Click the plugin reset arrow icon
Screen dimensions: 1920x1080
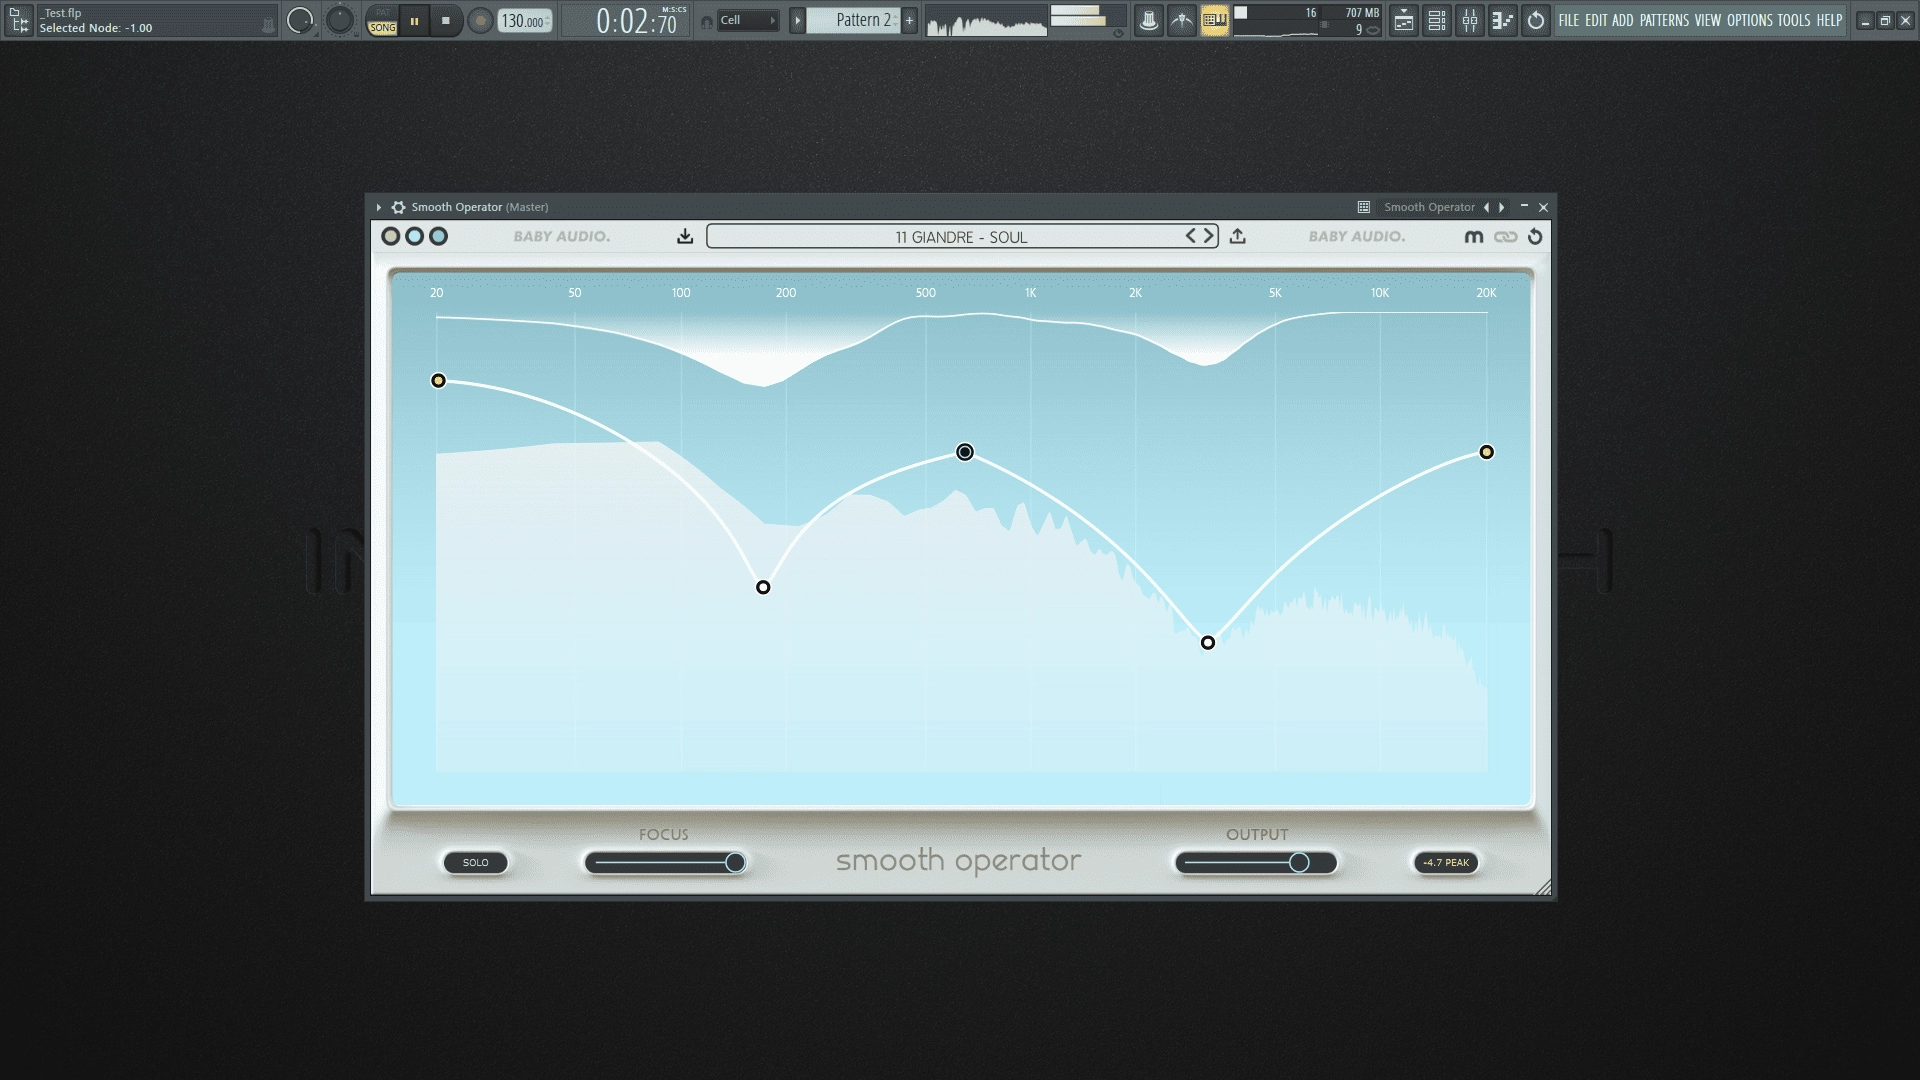click(x=1535, y=237)
